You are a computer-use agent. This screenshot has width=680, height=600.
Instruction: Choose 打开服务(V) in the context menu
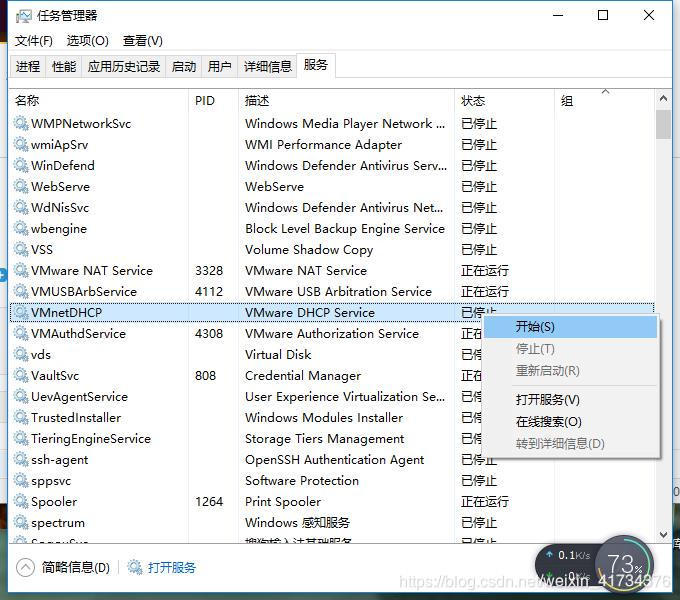tap(570, 399)
